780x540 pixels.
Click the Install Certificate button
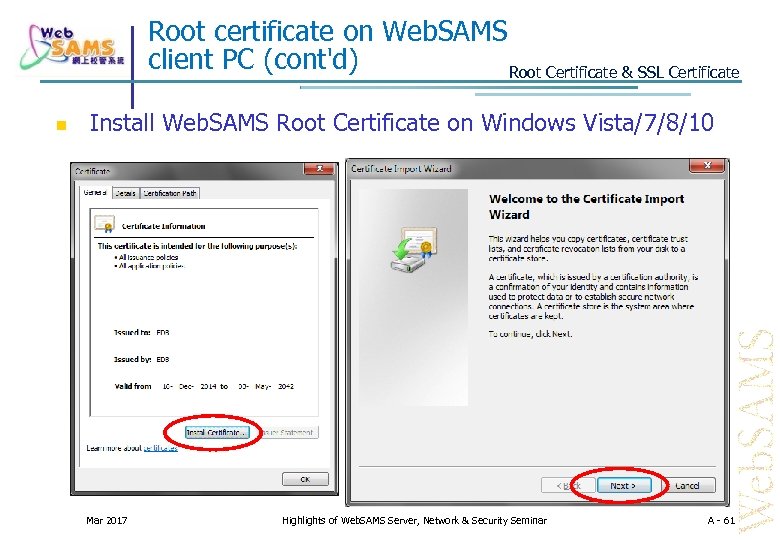pyautogui.click(x=217, y=432)
